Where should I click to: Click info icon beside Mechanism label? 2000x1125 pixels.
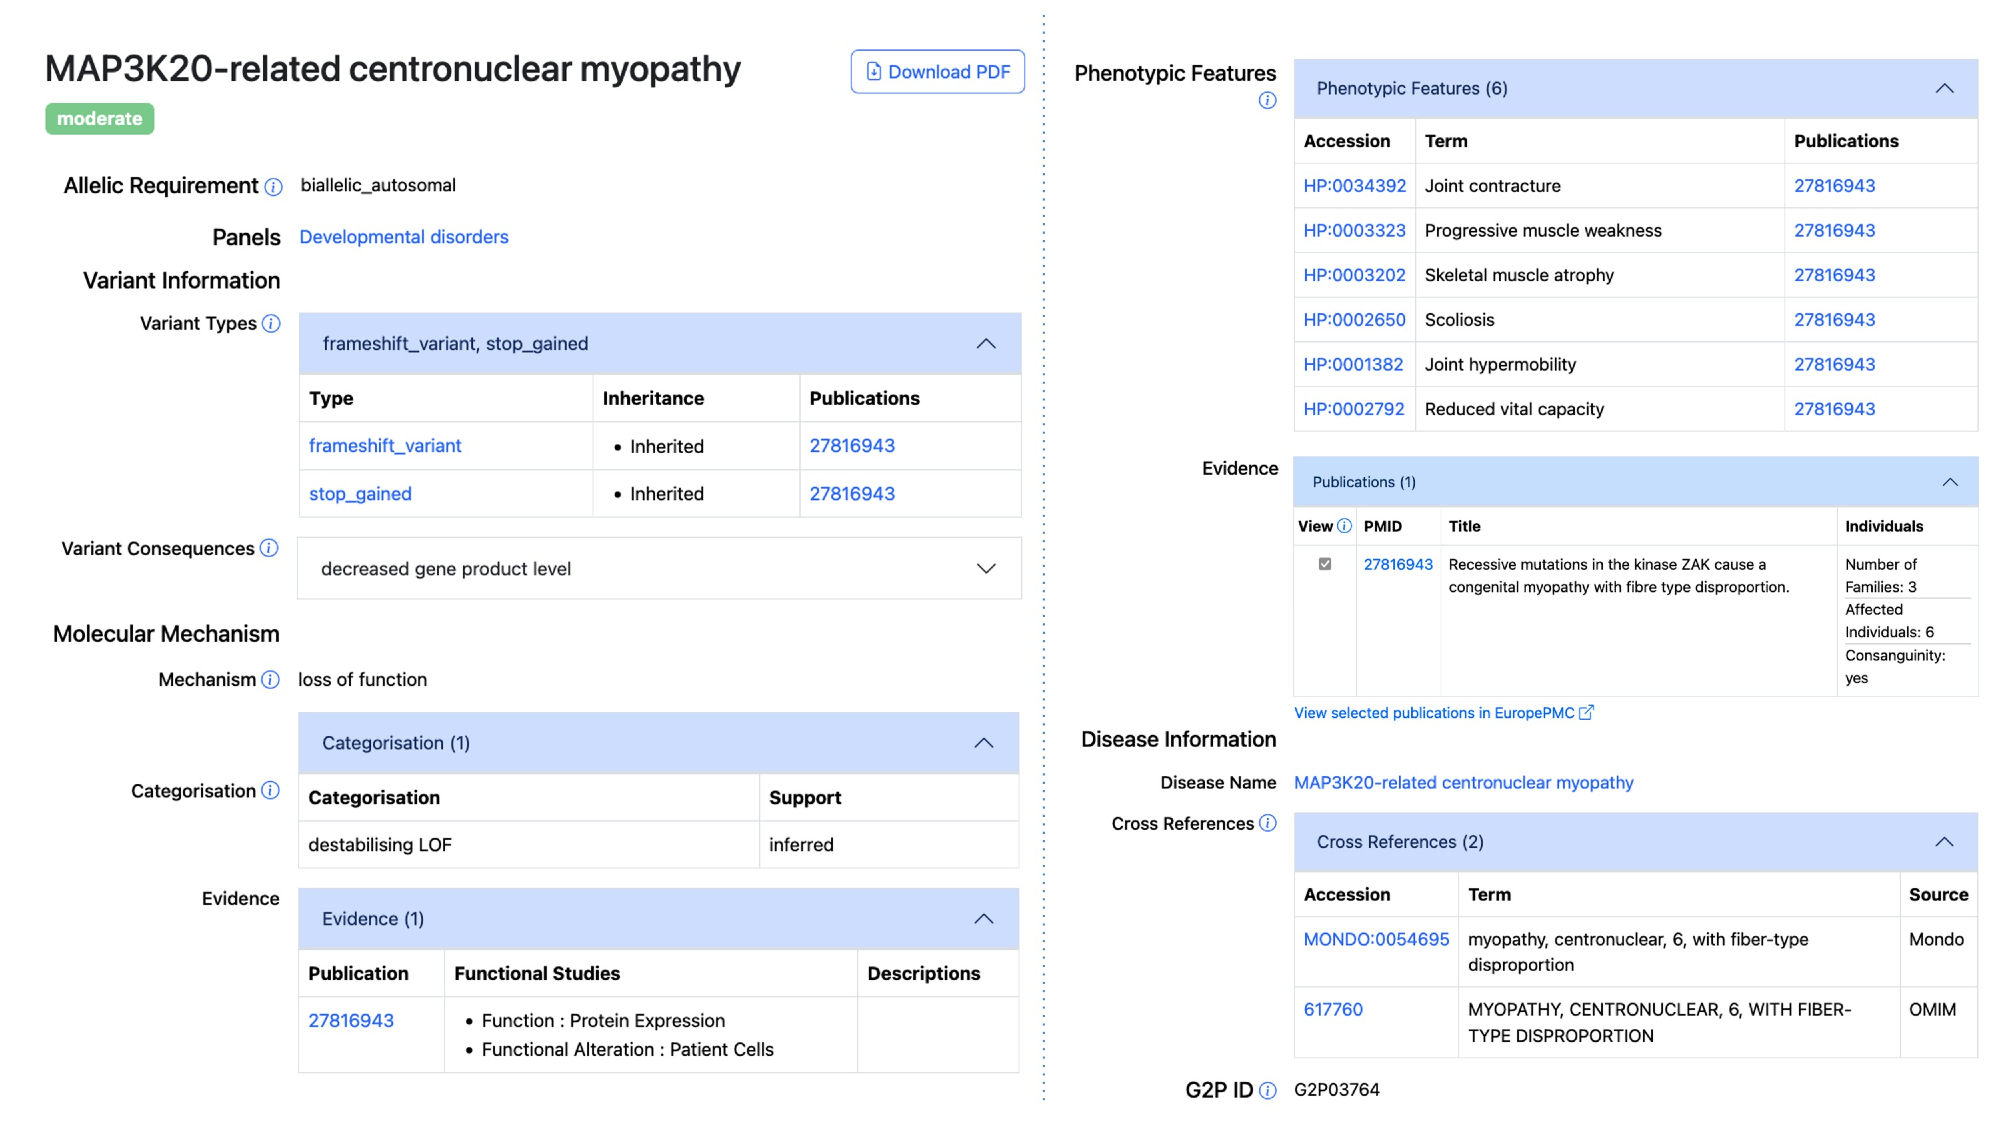pos(270,680)
